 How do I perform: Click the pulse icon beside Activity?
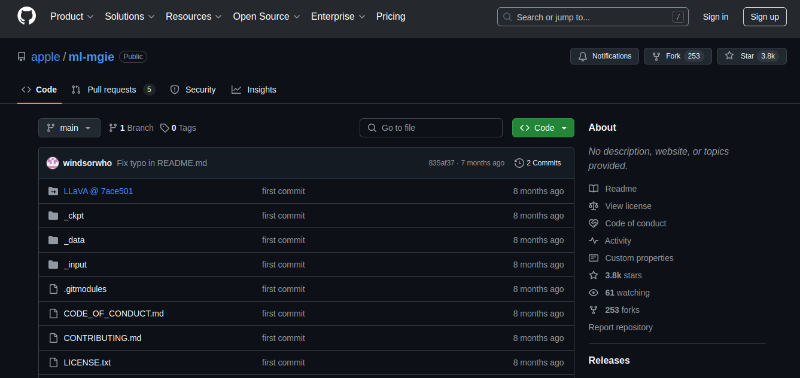click(x=593, y=241)
